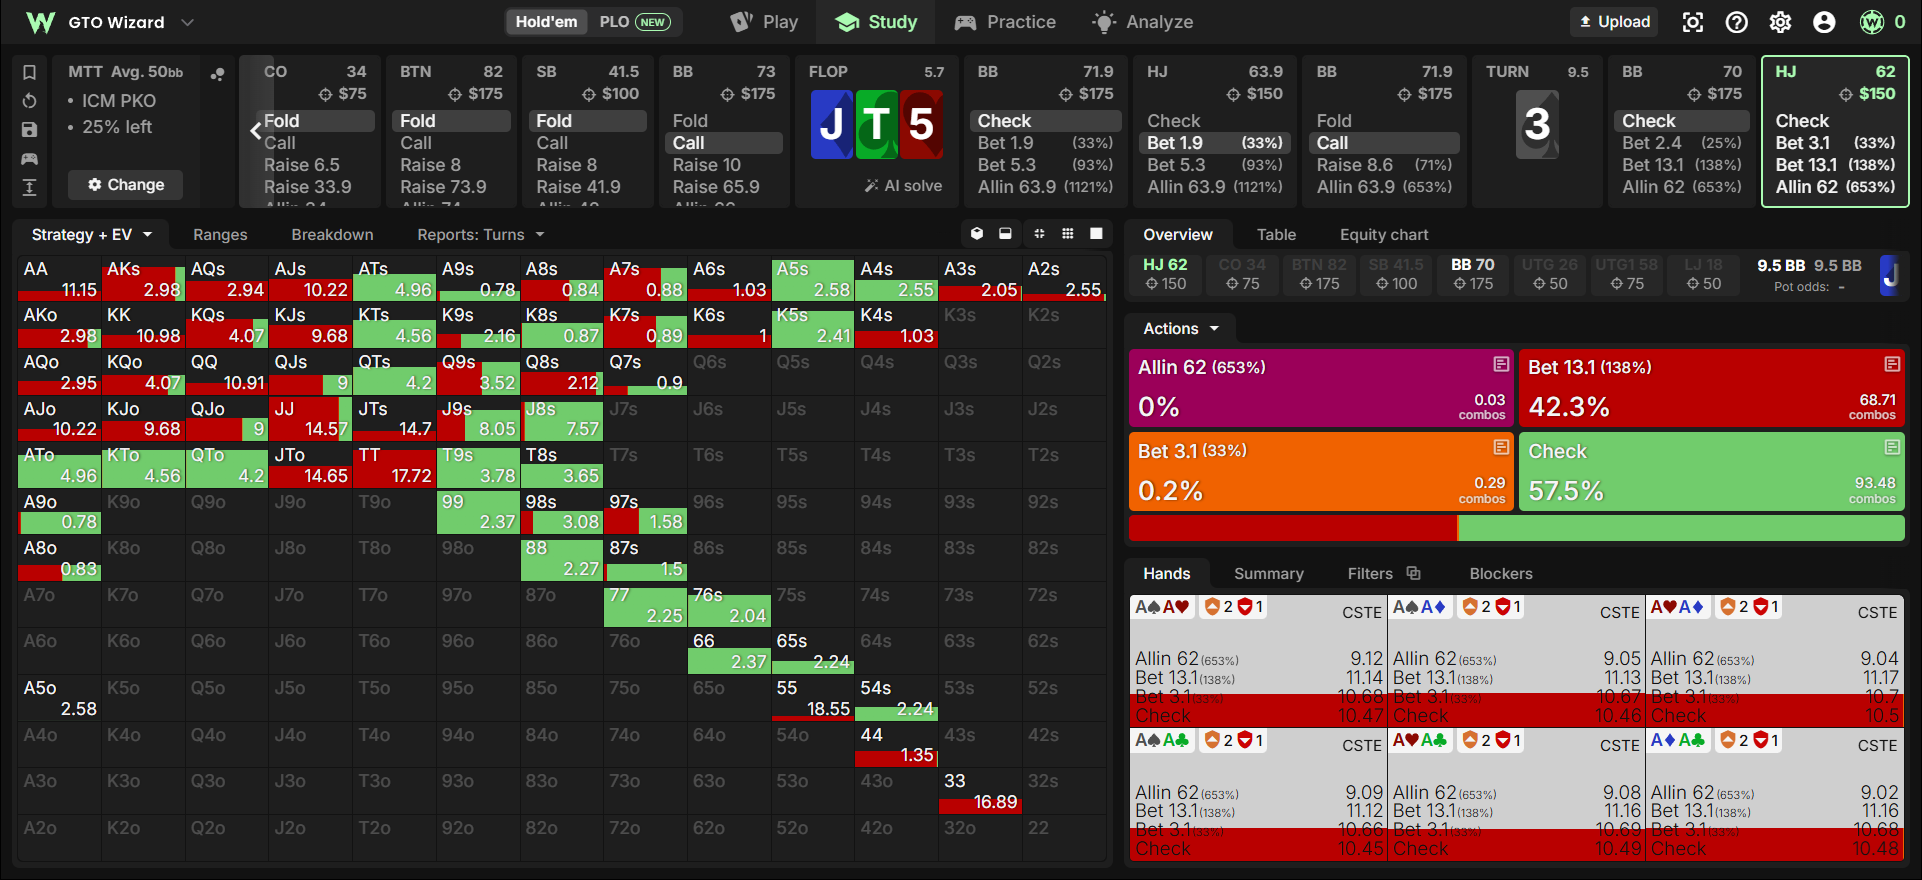Click the GTO Wizard logo
This screenshot has width=1922, height=880.
[x=41, y=22]
